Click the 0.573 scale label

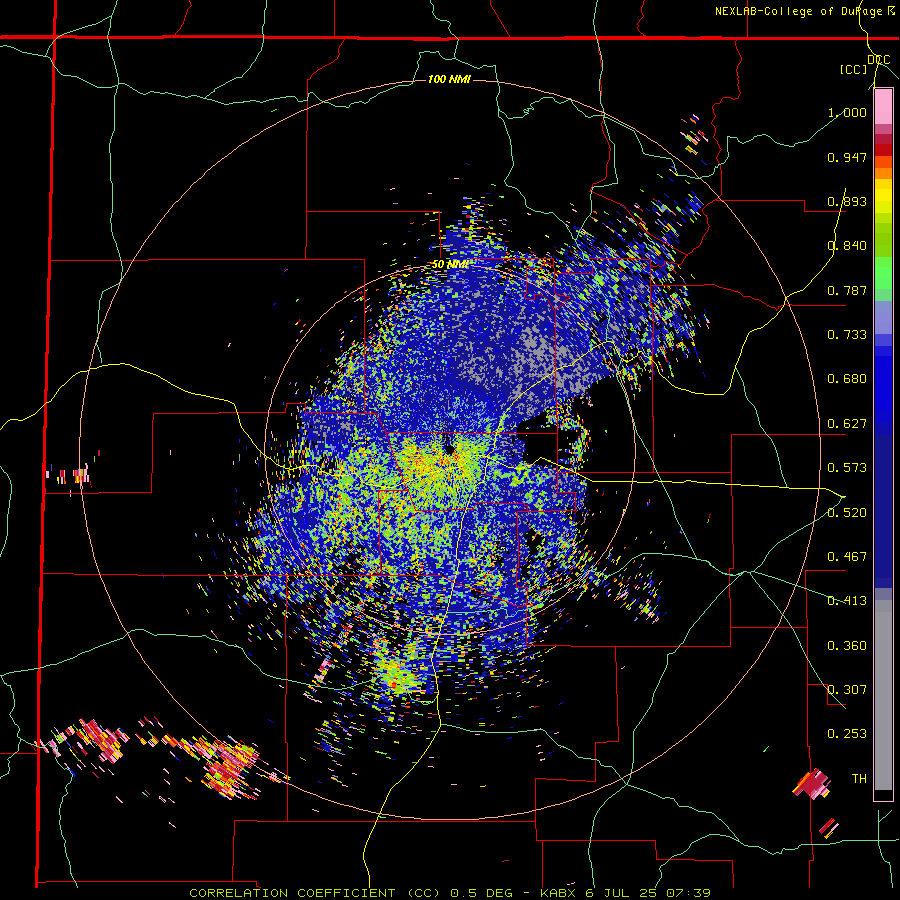tap(847, 468)
